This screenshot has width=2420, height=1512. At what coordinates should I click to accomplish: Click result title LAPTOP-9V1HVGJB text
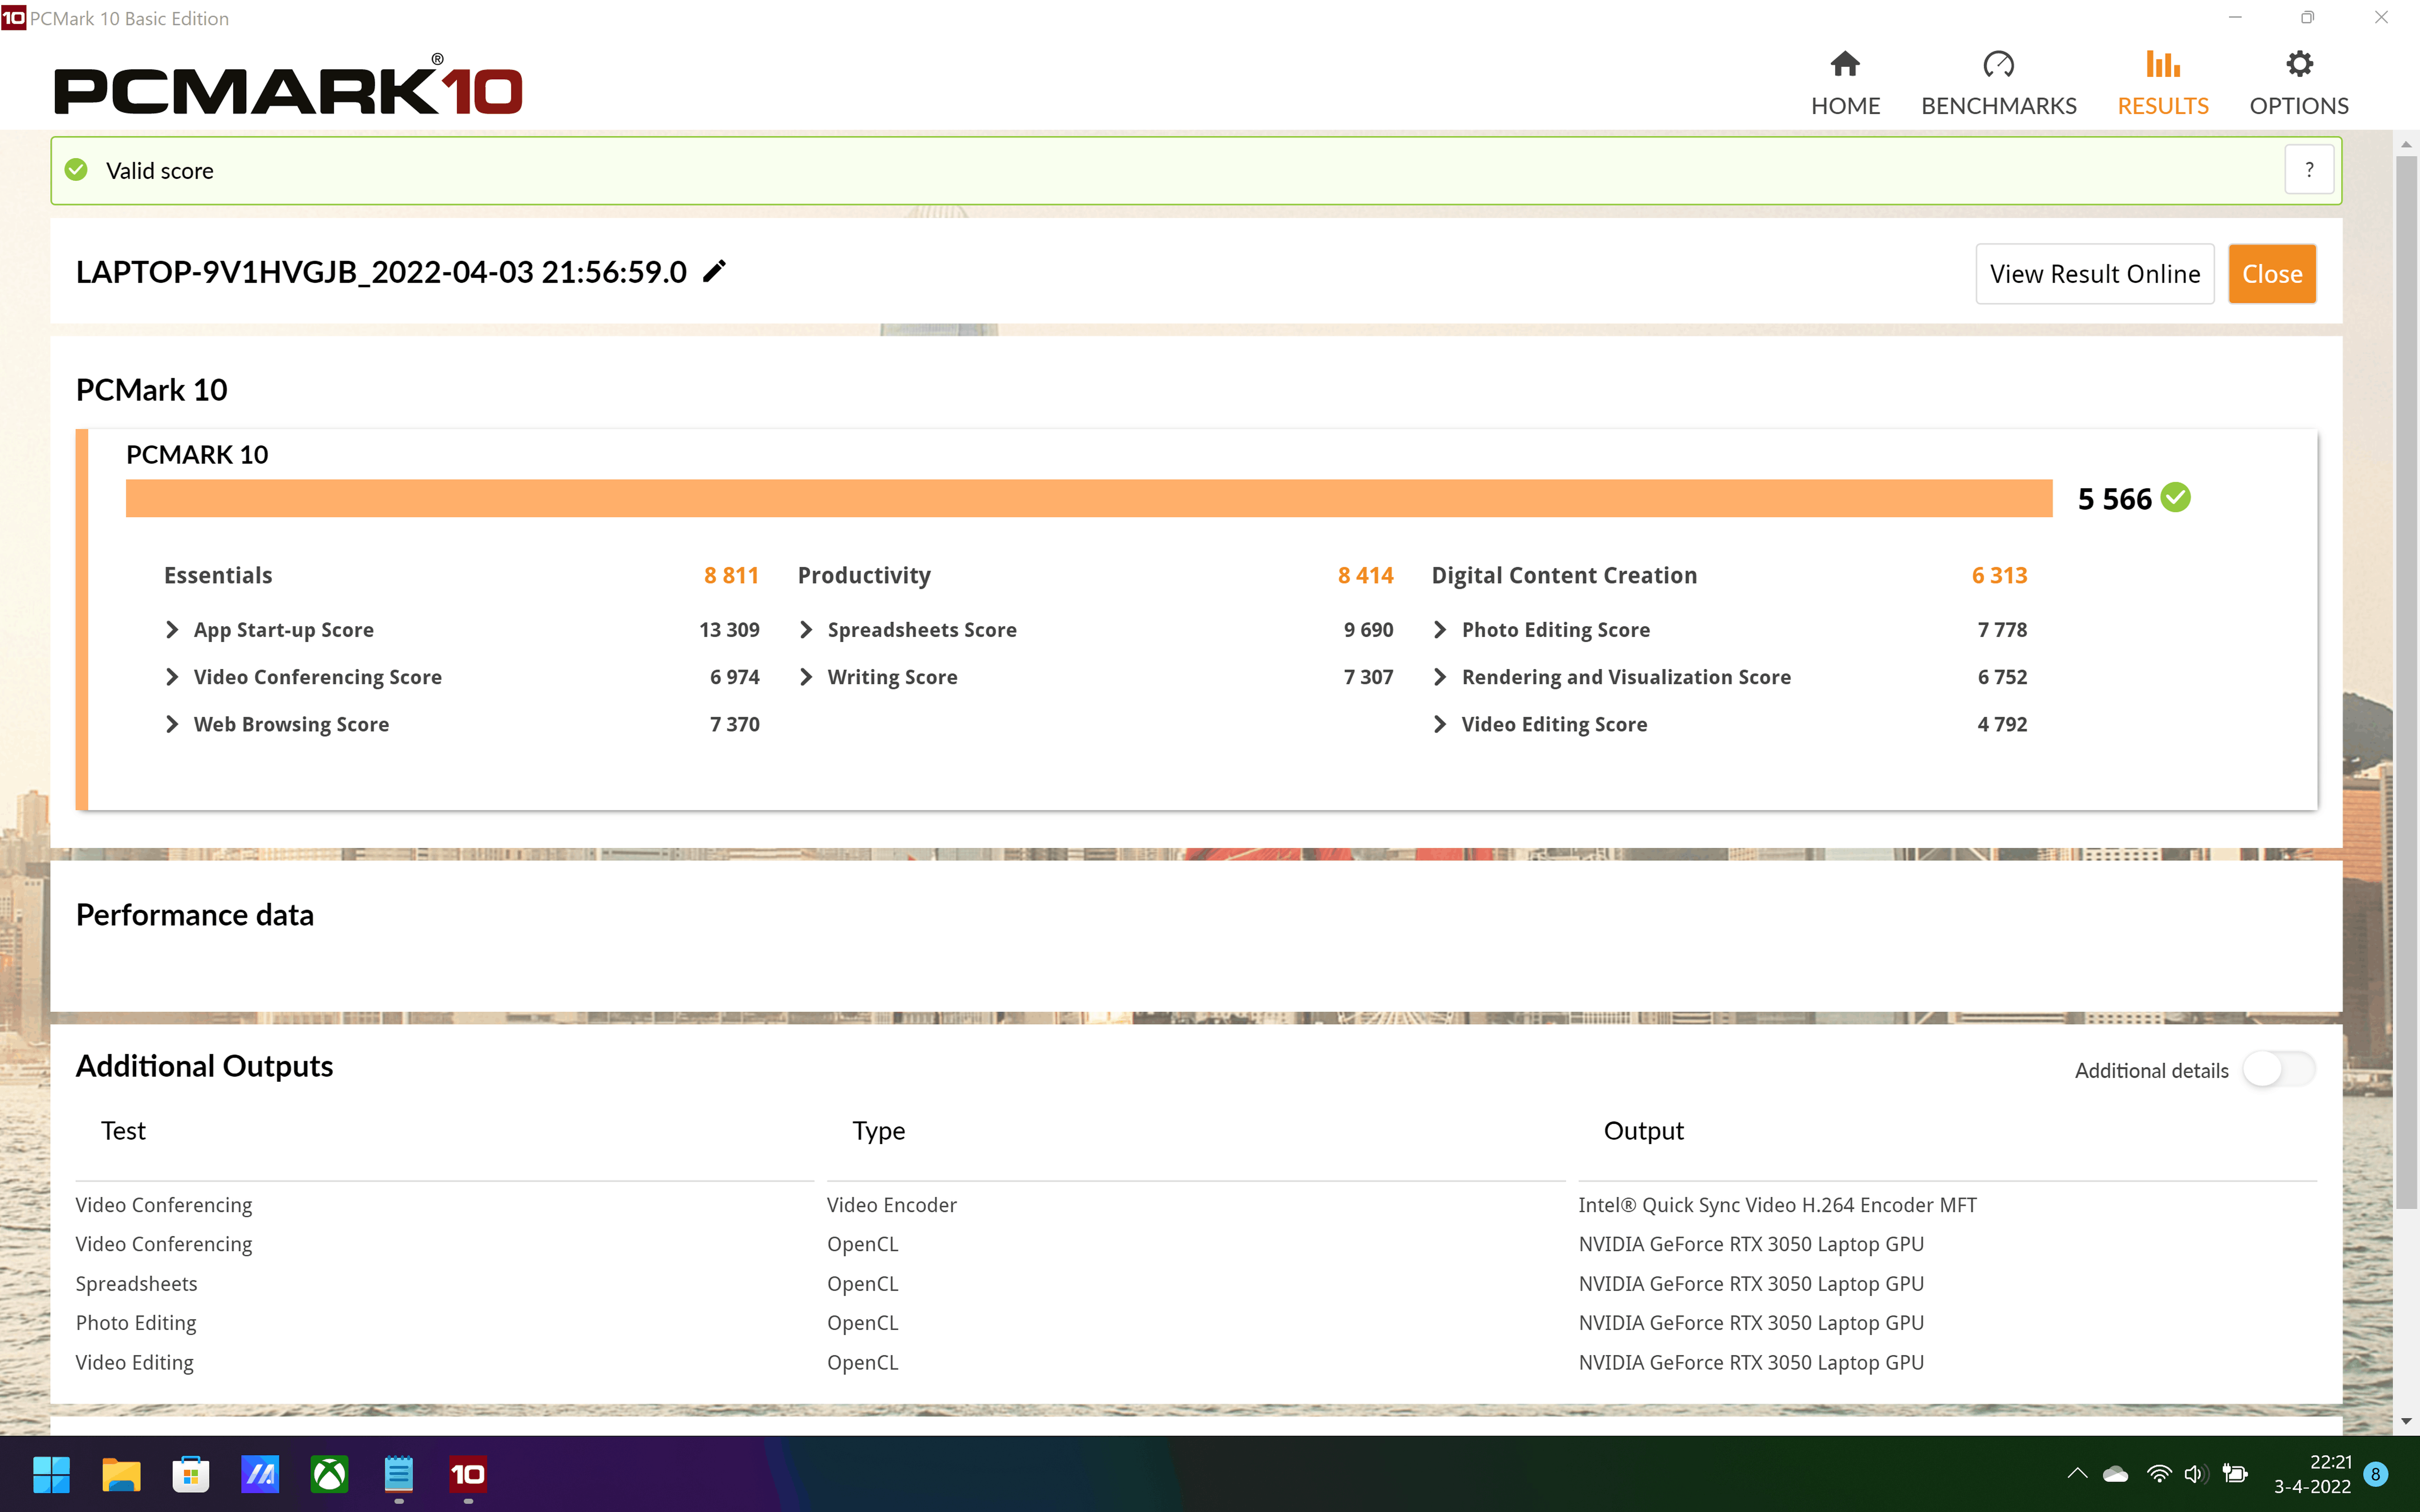coord(381,272)
